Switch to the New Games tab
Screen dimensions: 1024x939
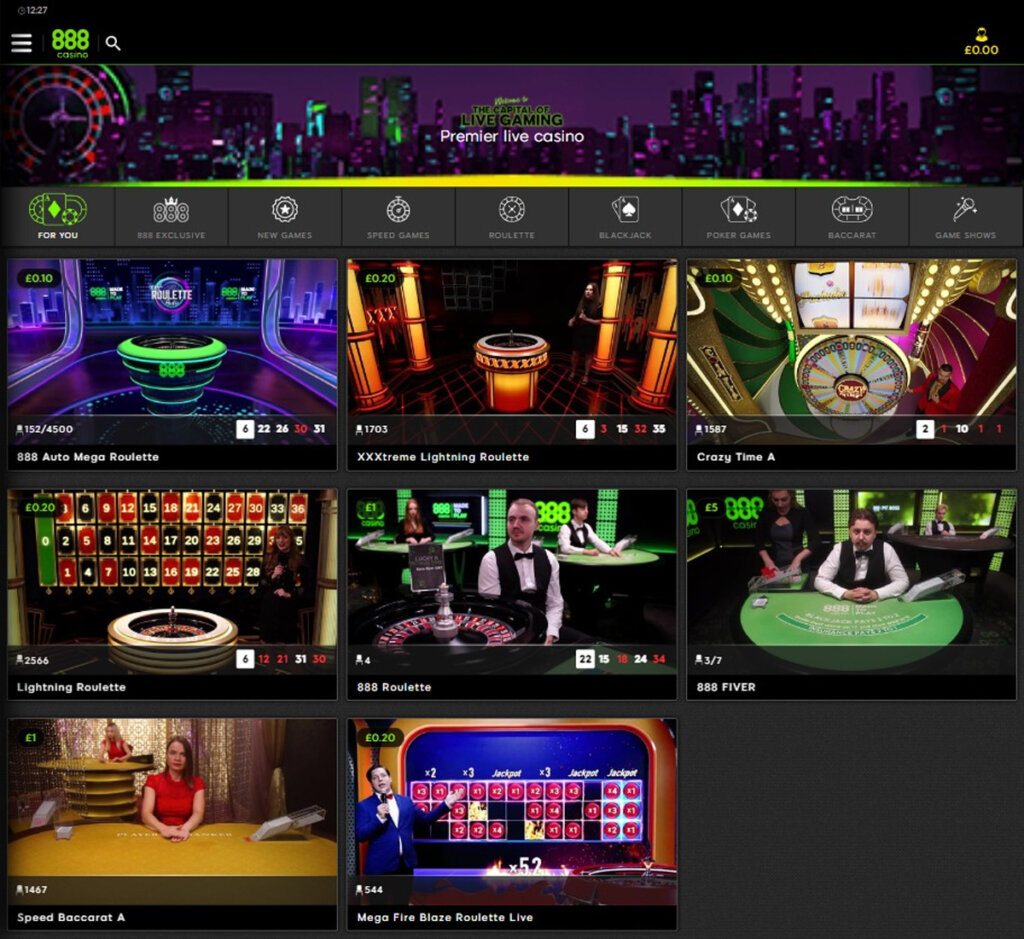(x=284, y=217)
